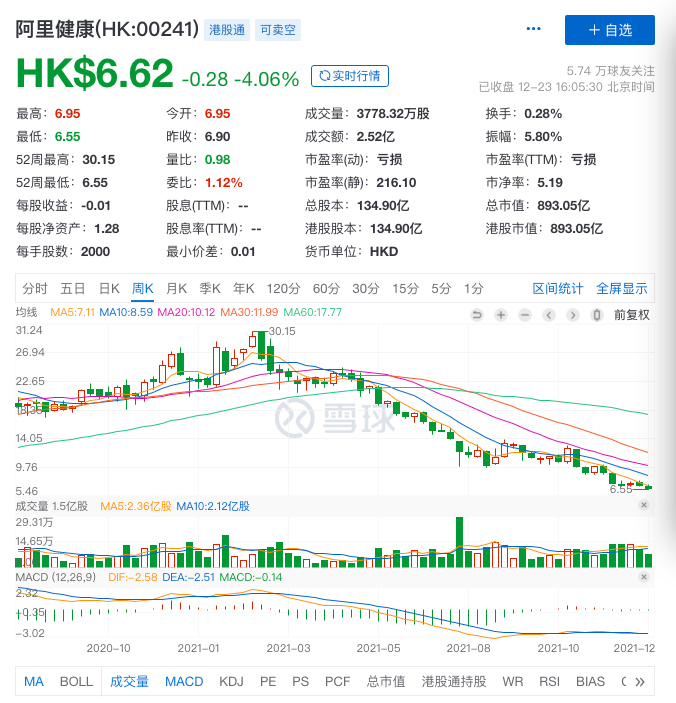Click the MA30:11.99 moving average label
The height and width of the screenshot is (703, 676).
click(x=249, y=312)
